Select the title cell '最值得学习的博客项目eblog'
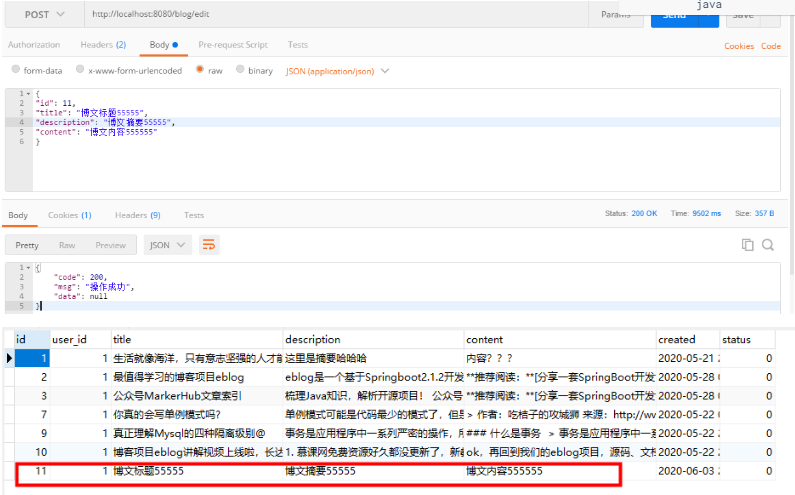795x495 pixels. coord(197,377)
